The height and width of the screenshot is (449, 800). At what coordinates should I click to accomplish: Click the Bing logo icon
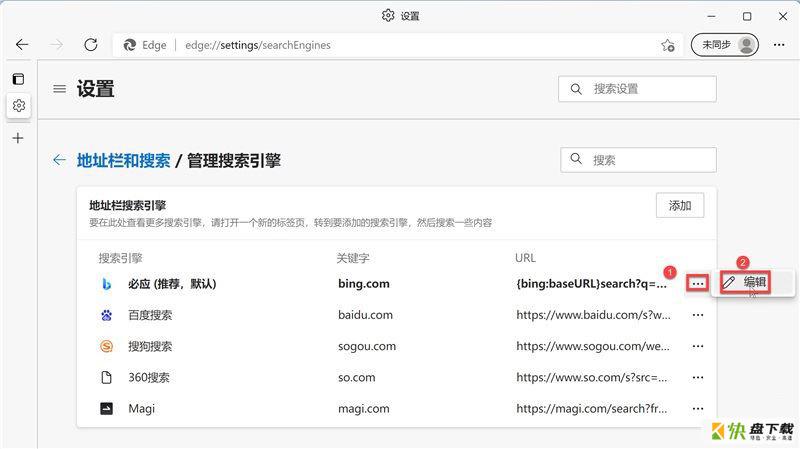pos(106,284)
